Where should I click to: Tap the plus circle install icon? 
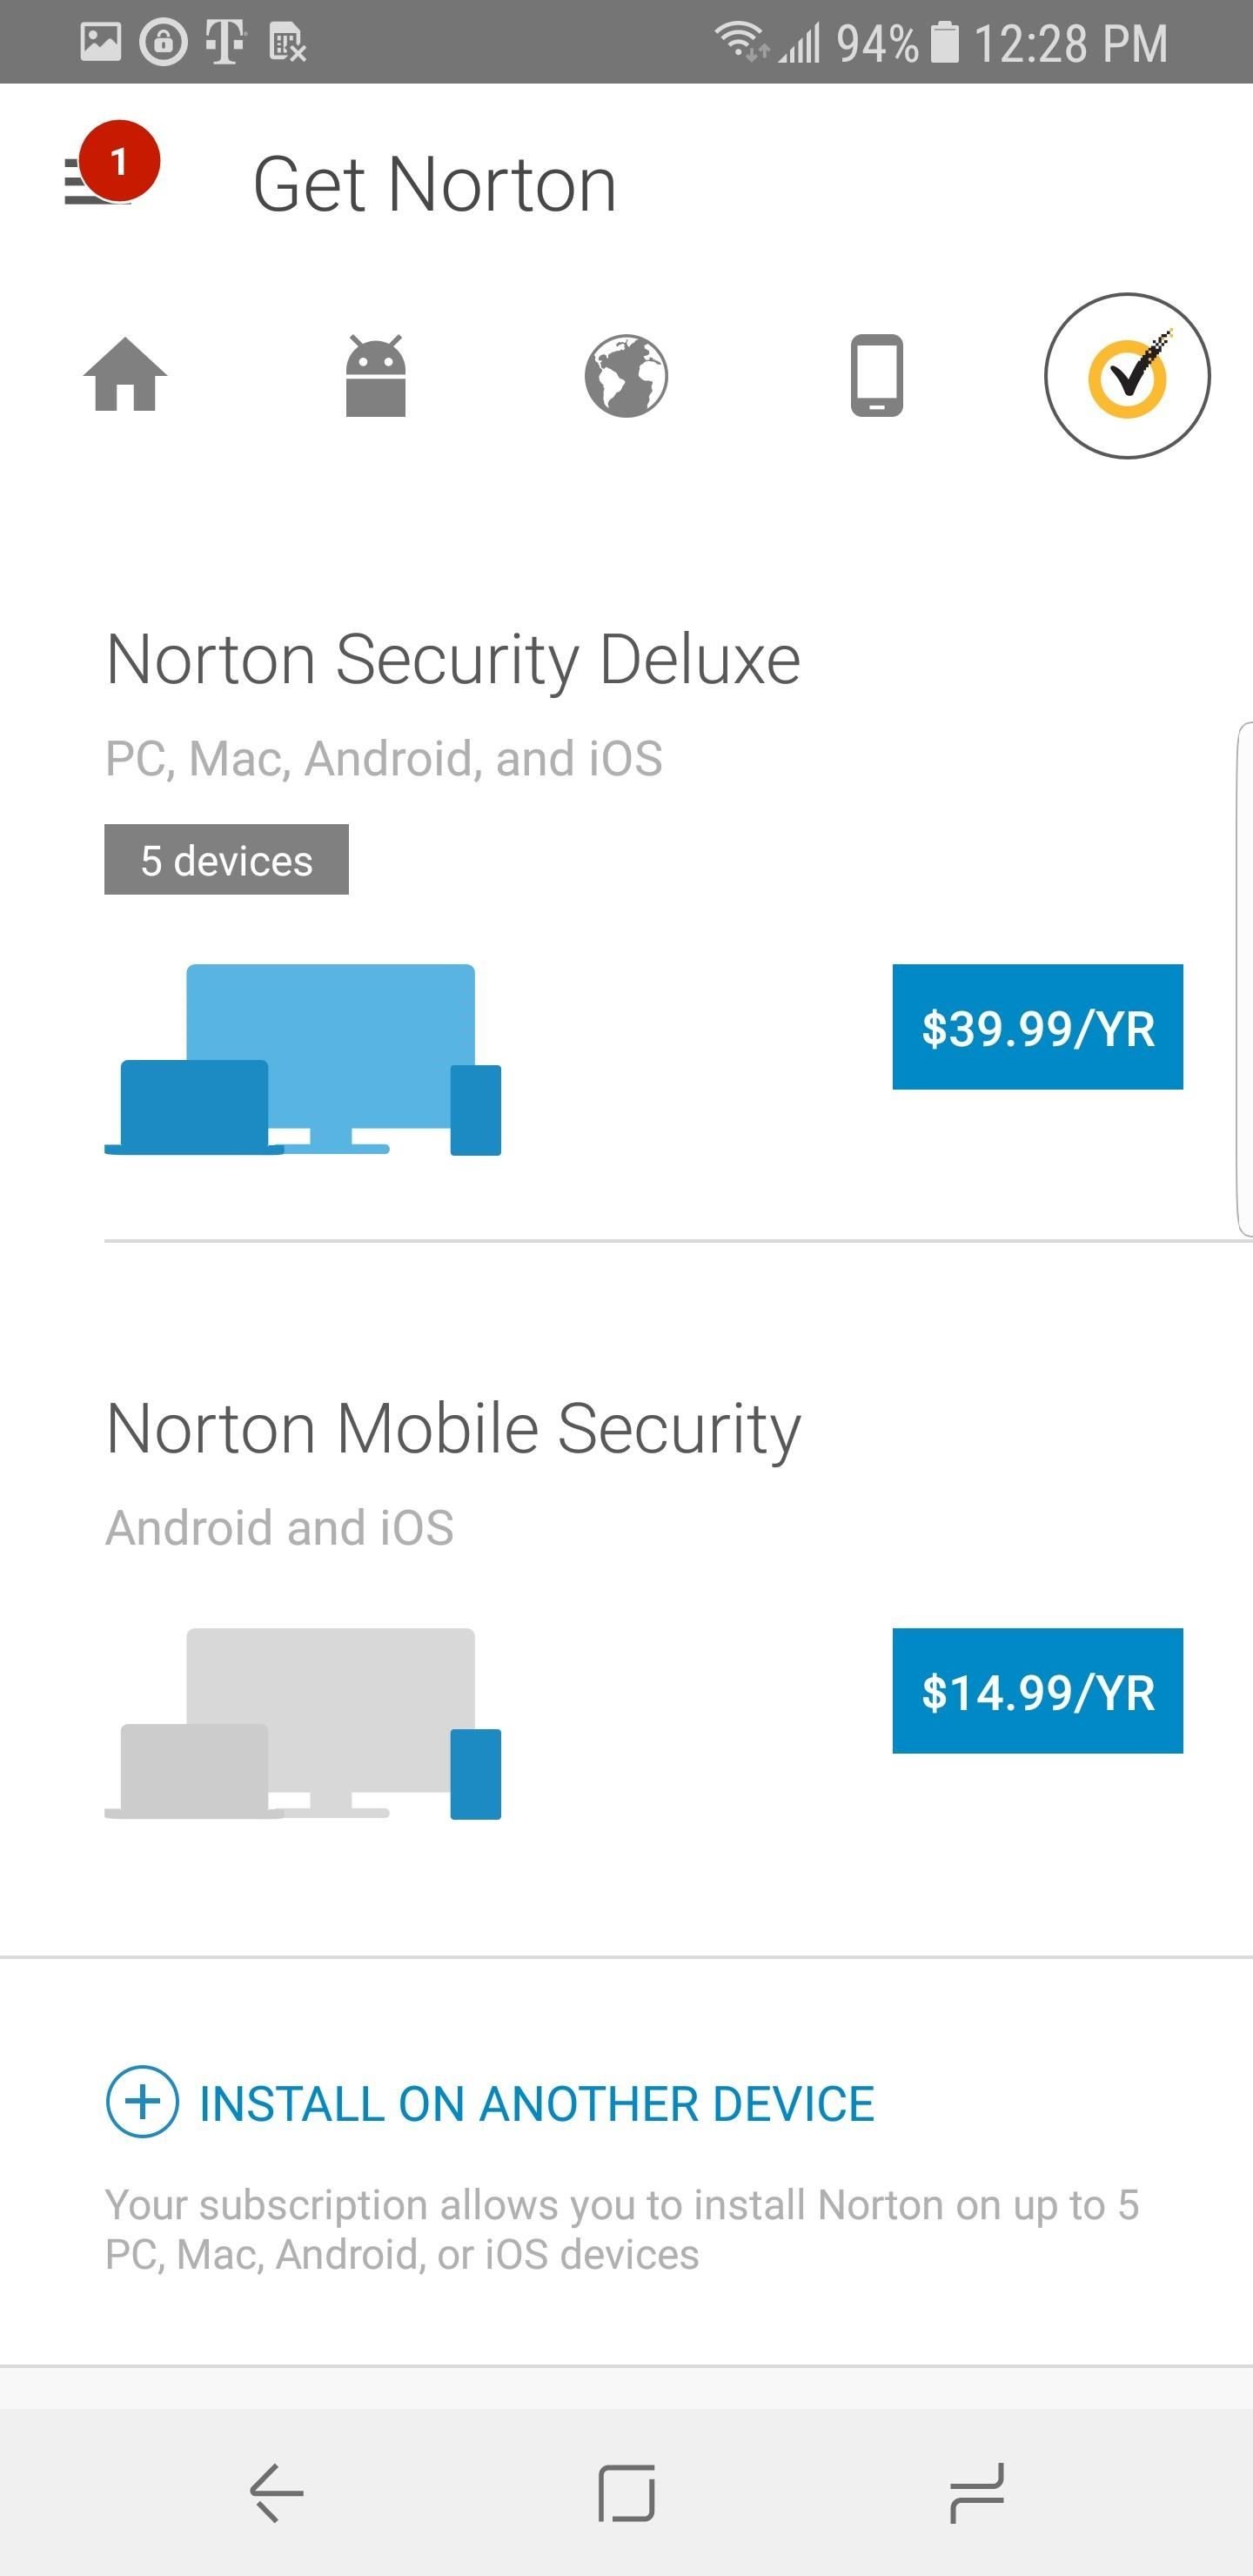142,2102
